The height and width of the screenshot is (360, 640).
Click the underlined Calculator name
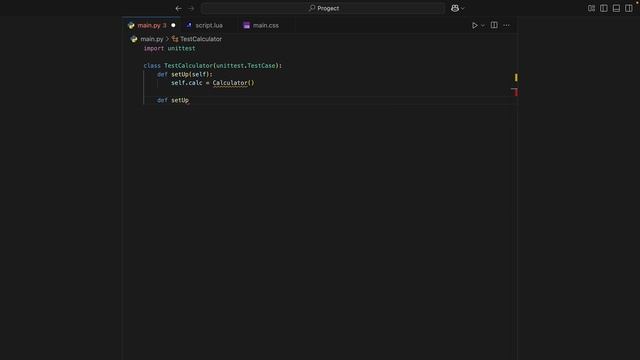pos(230,83)
